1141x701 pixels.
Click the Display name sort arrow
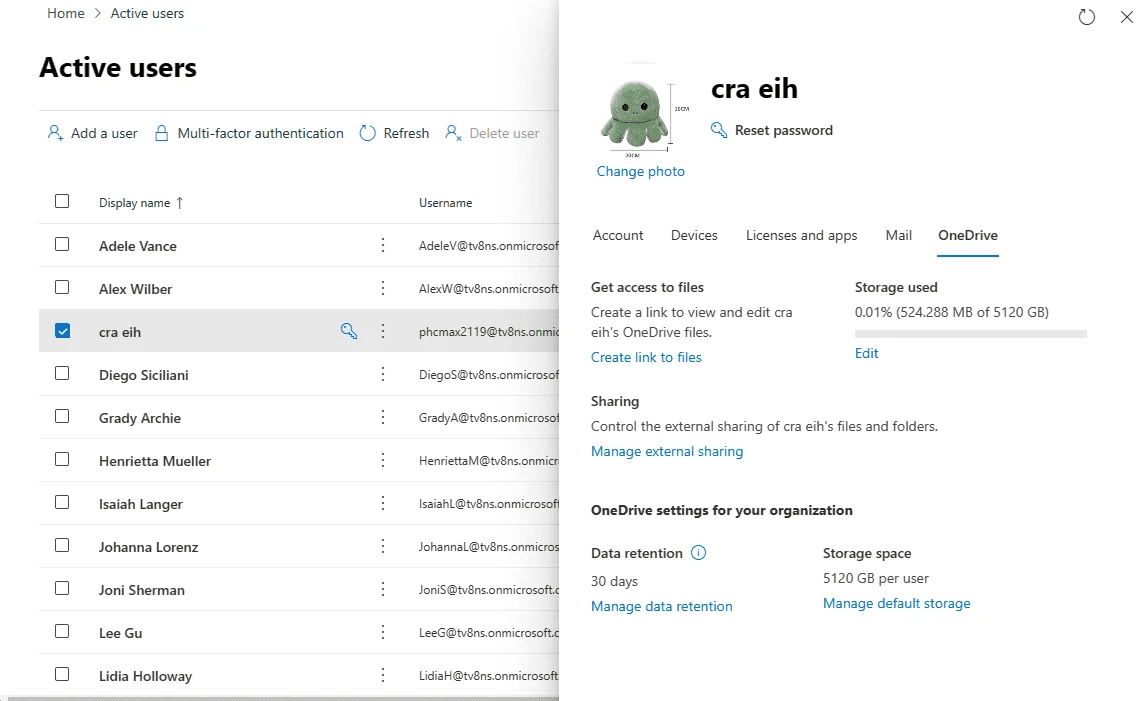coord(180,203)
